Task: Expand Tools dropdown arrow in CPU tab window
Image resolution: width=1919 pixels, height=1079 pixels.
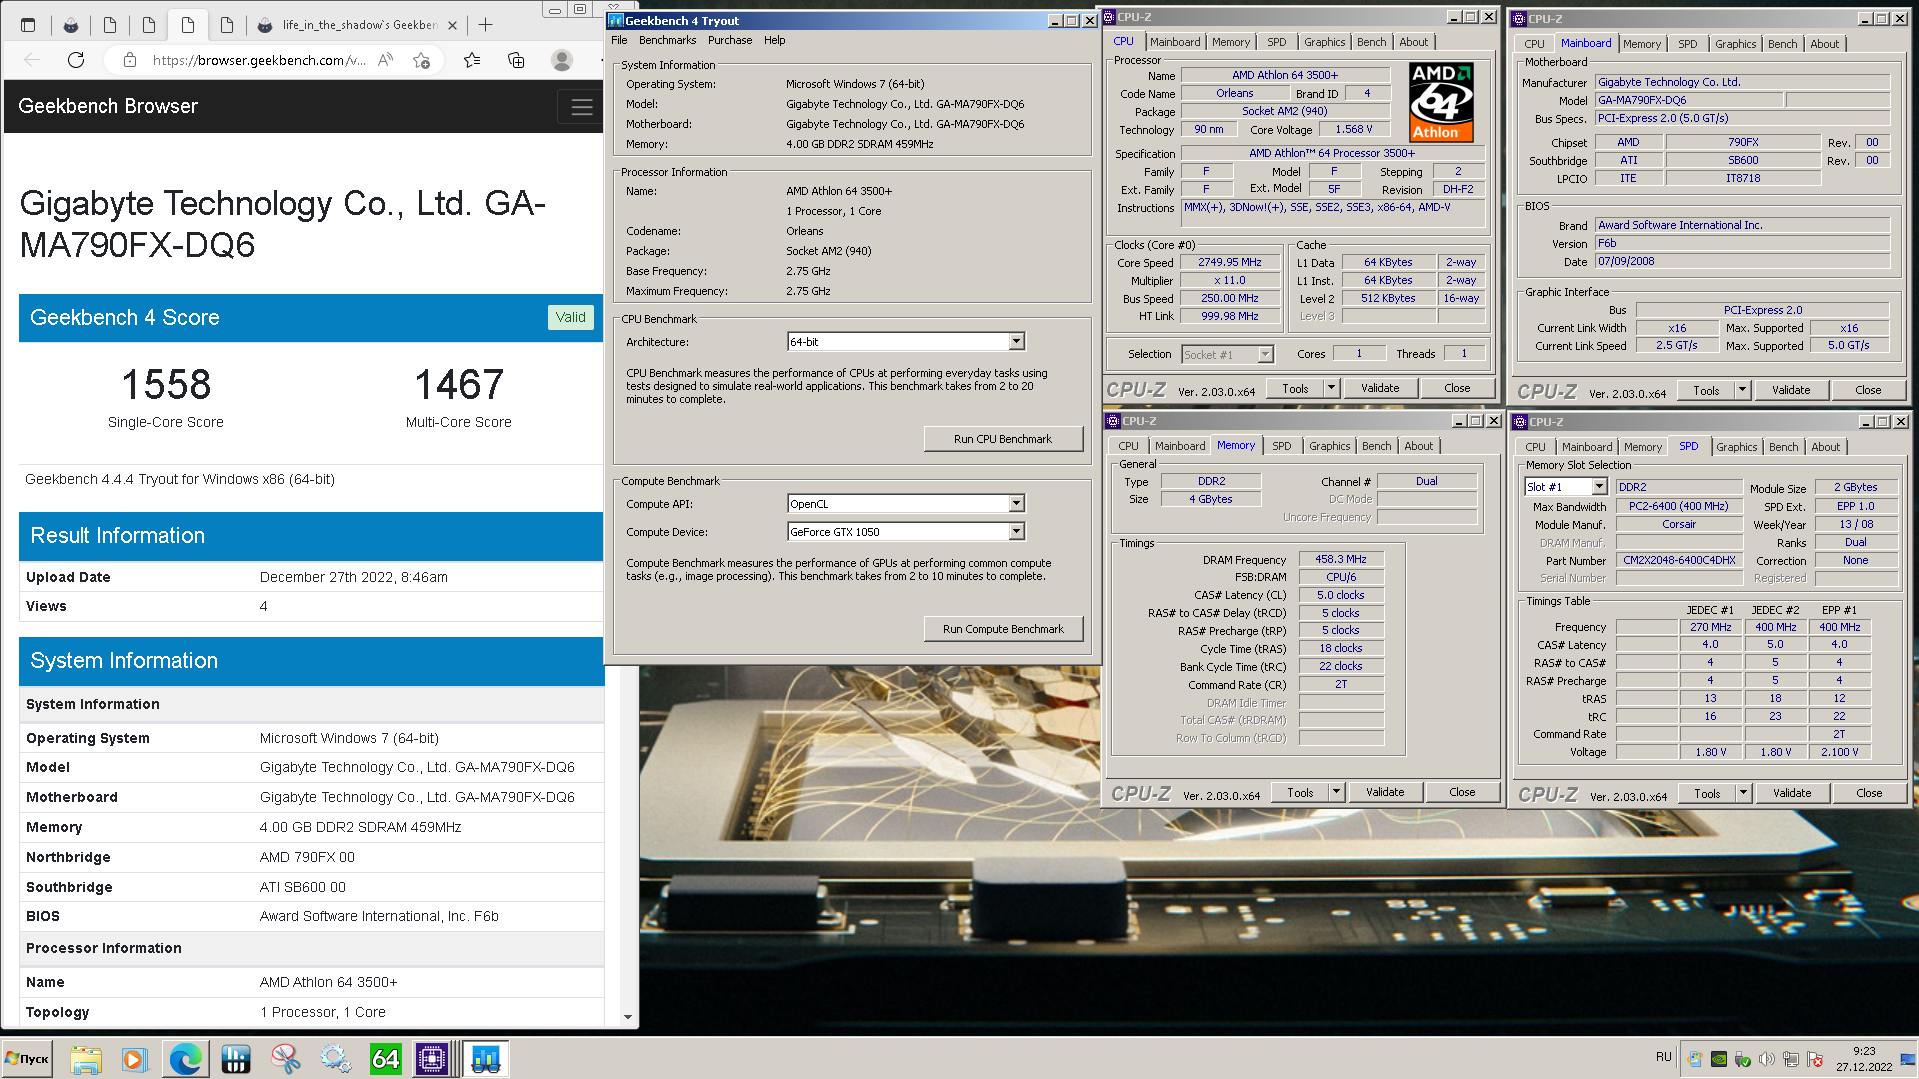Action: 1331,388
